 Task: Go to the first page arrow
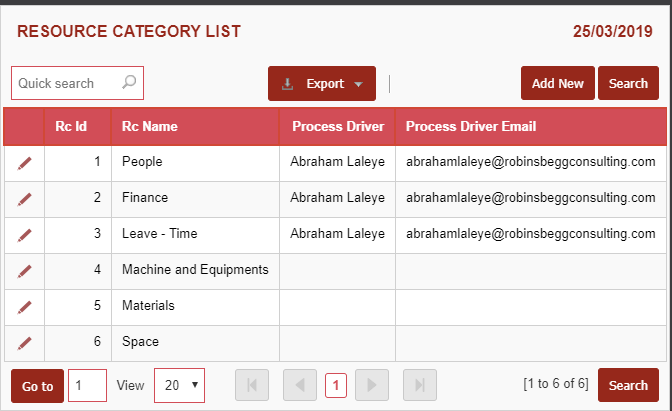(252, 385)
